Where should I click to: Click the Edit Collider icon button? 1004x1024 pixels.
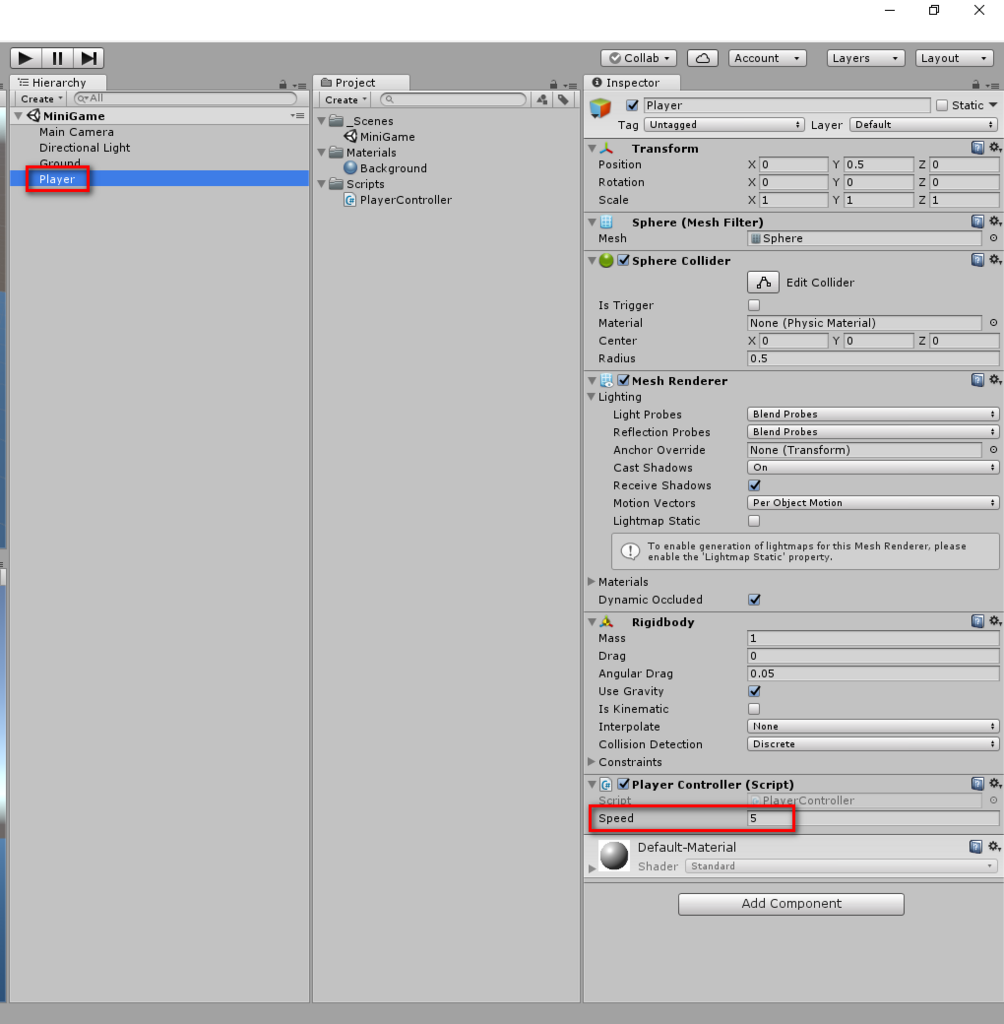click(763, 282)
